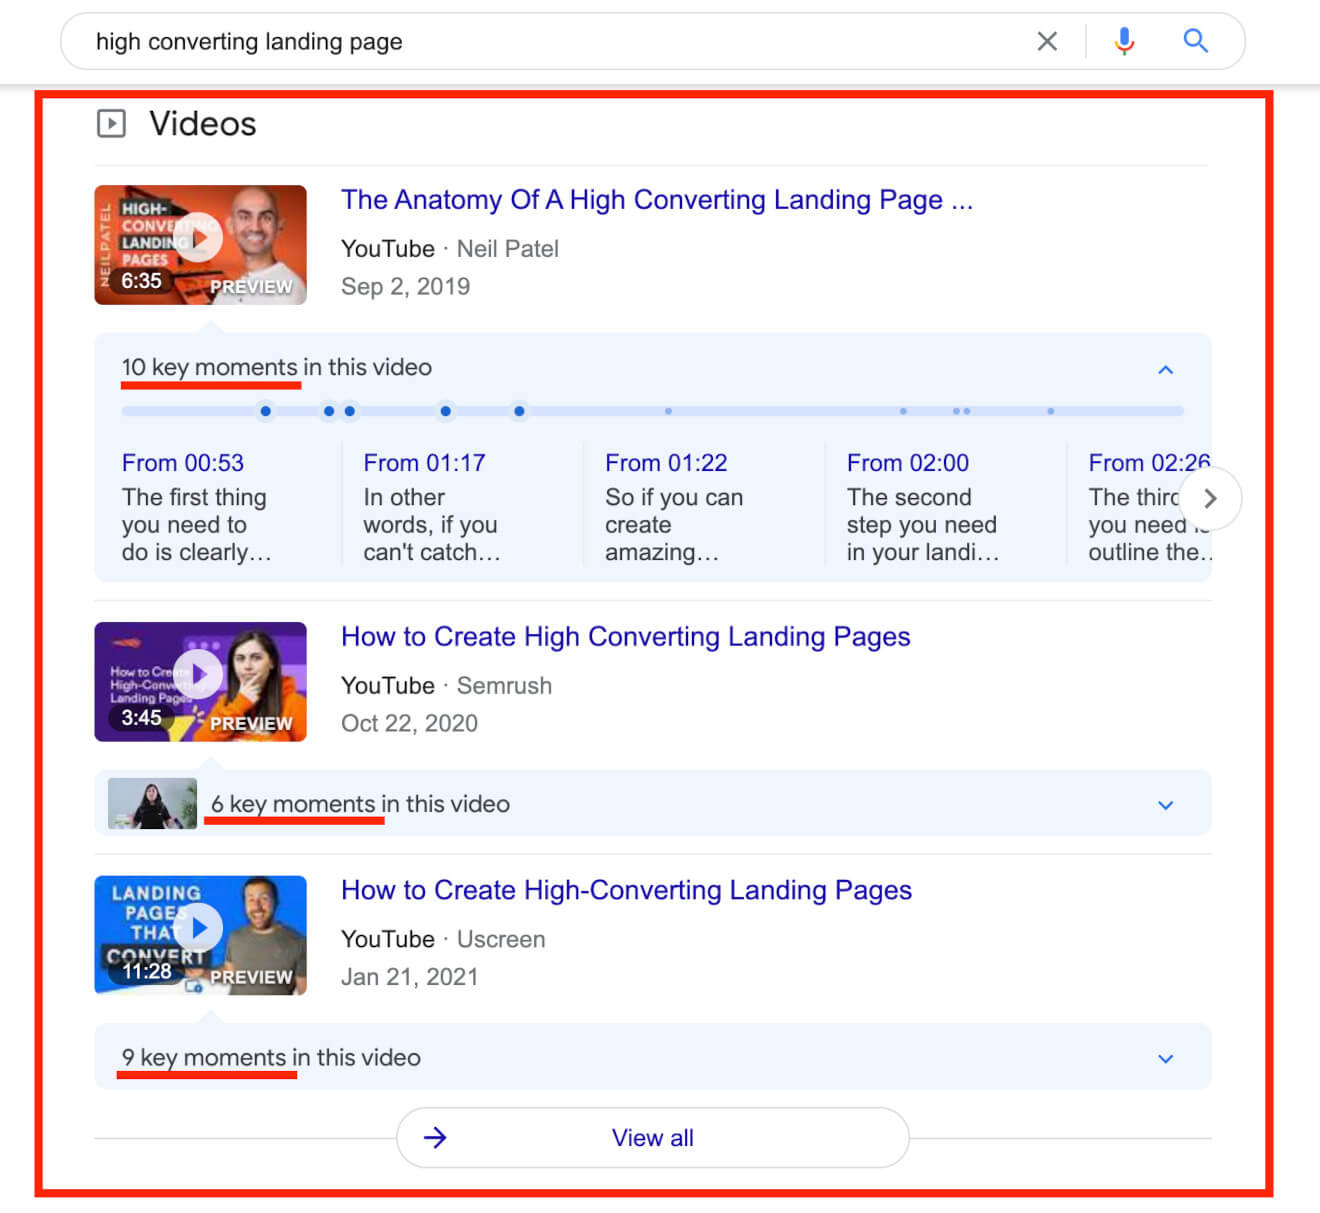Image resolution: width=1320 pixels, height=1213 pixels.
Task: Click 'In other words, if you can't catch…' snippet
Action: [432, 525]
